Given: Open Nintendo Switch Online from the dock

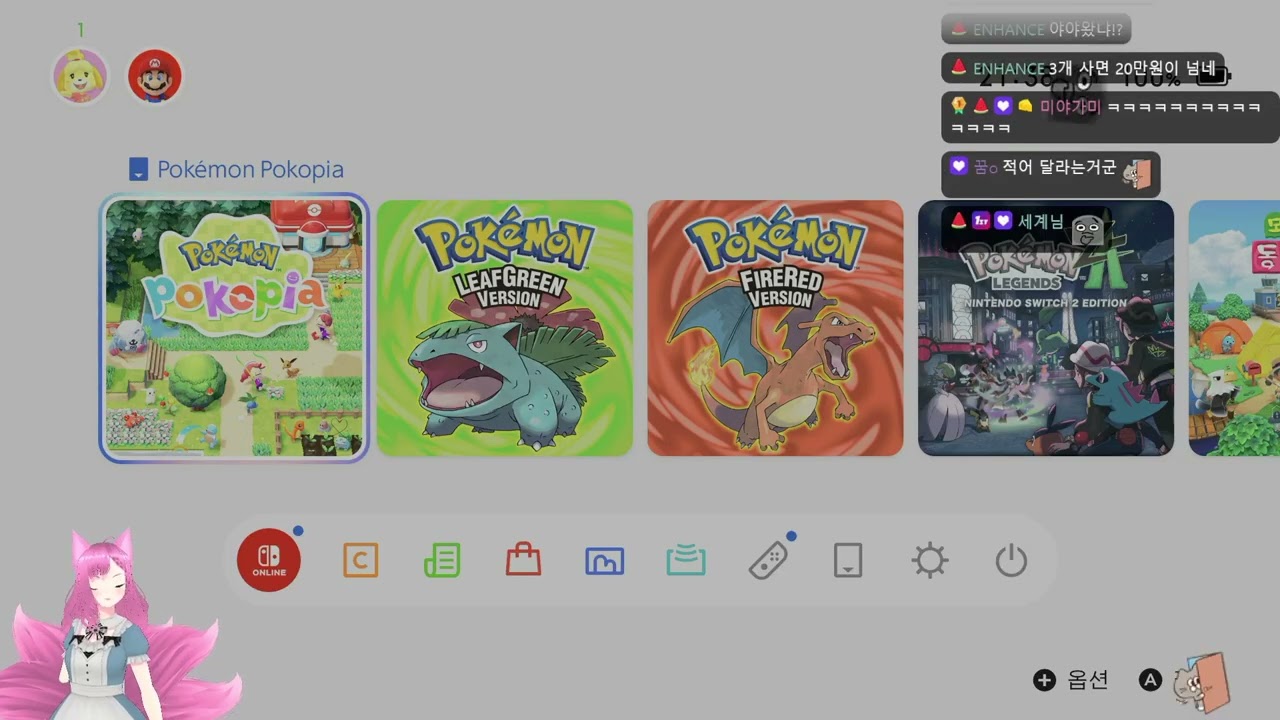Looking at the screenshot, I should (269, 561).
